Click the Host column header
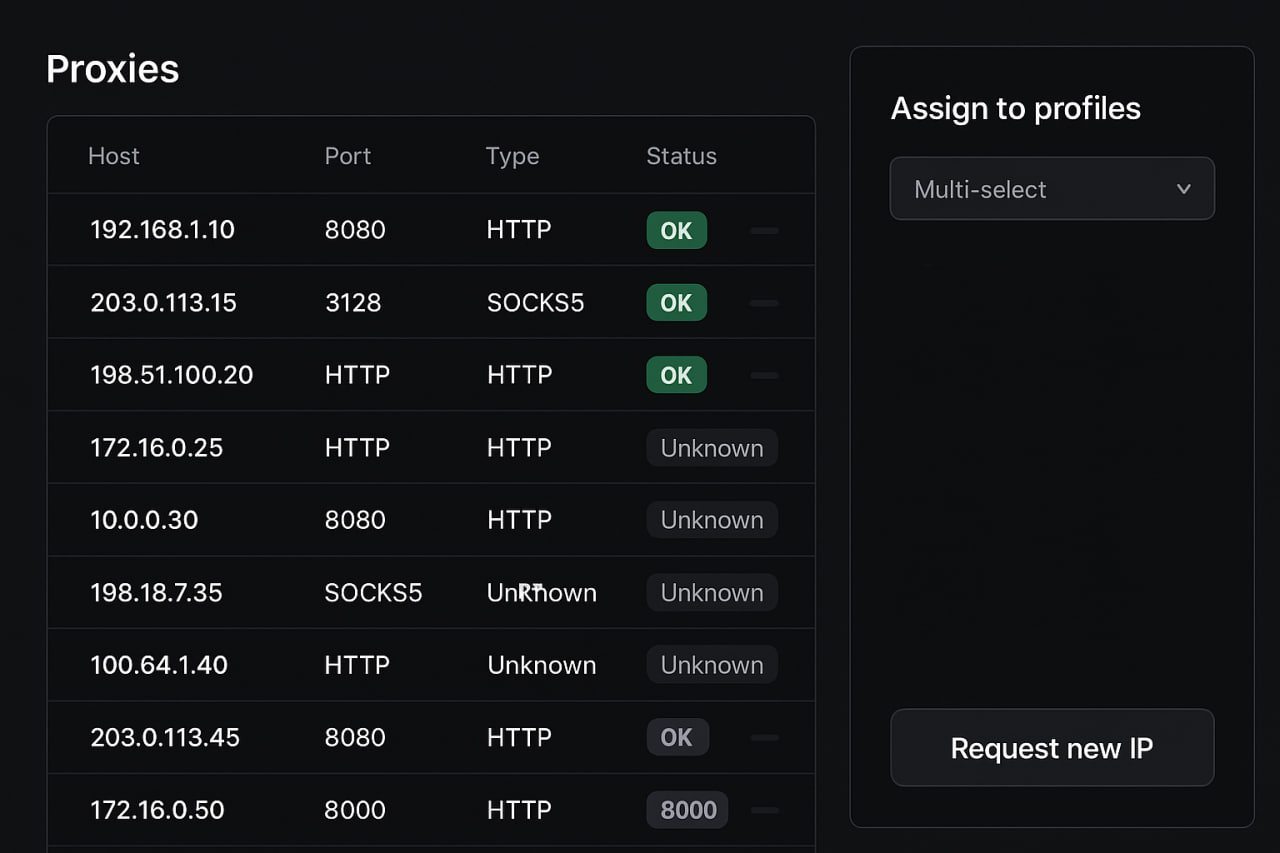Viewport: 1280px width, 853px height. 114,156
